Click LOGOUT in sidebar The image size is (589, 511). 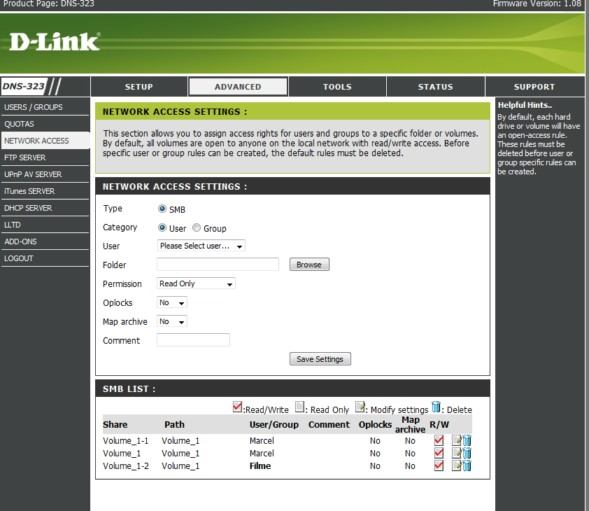(x=45, y=259)
